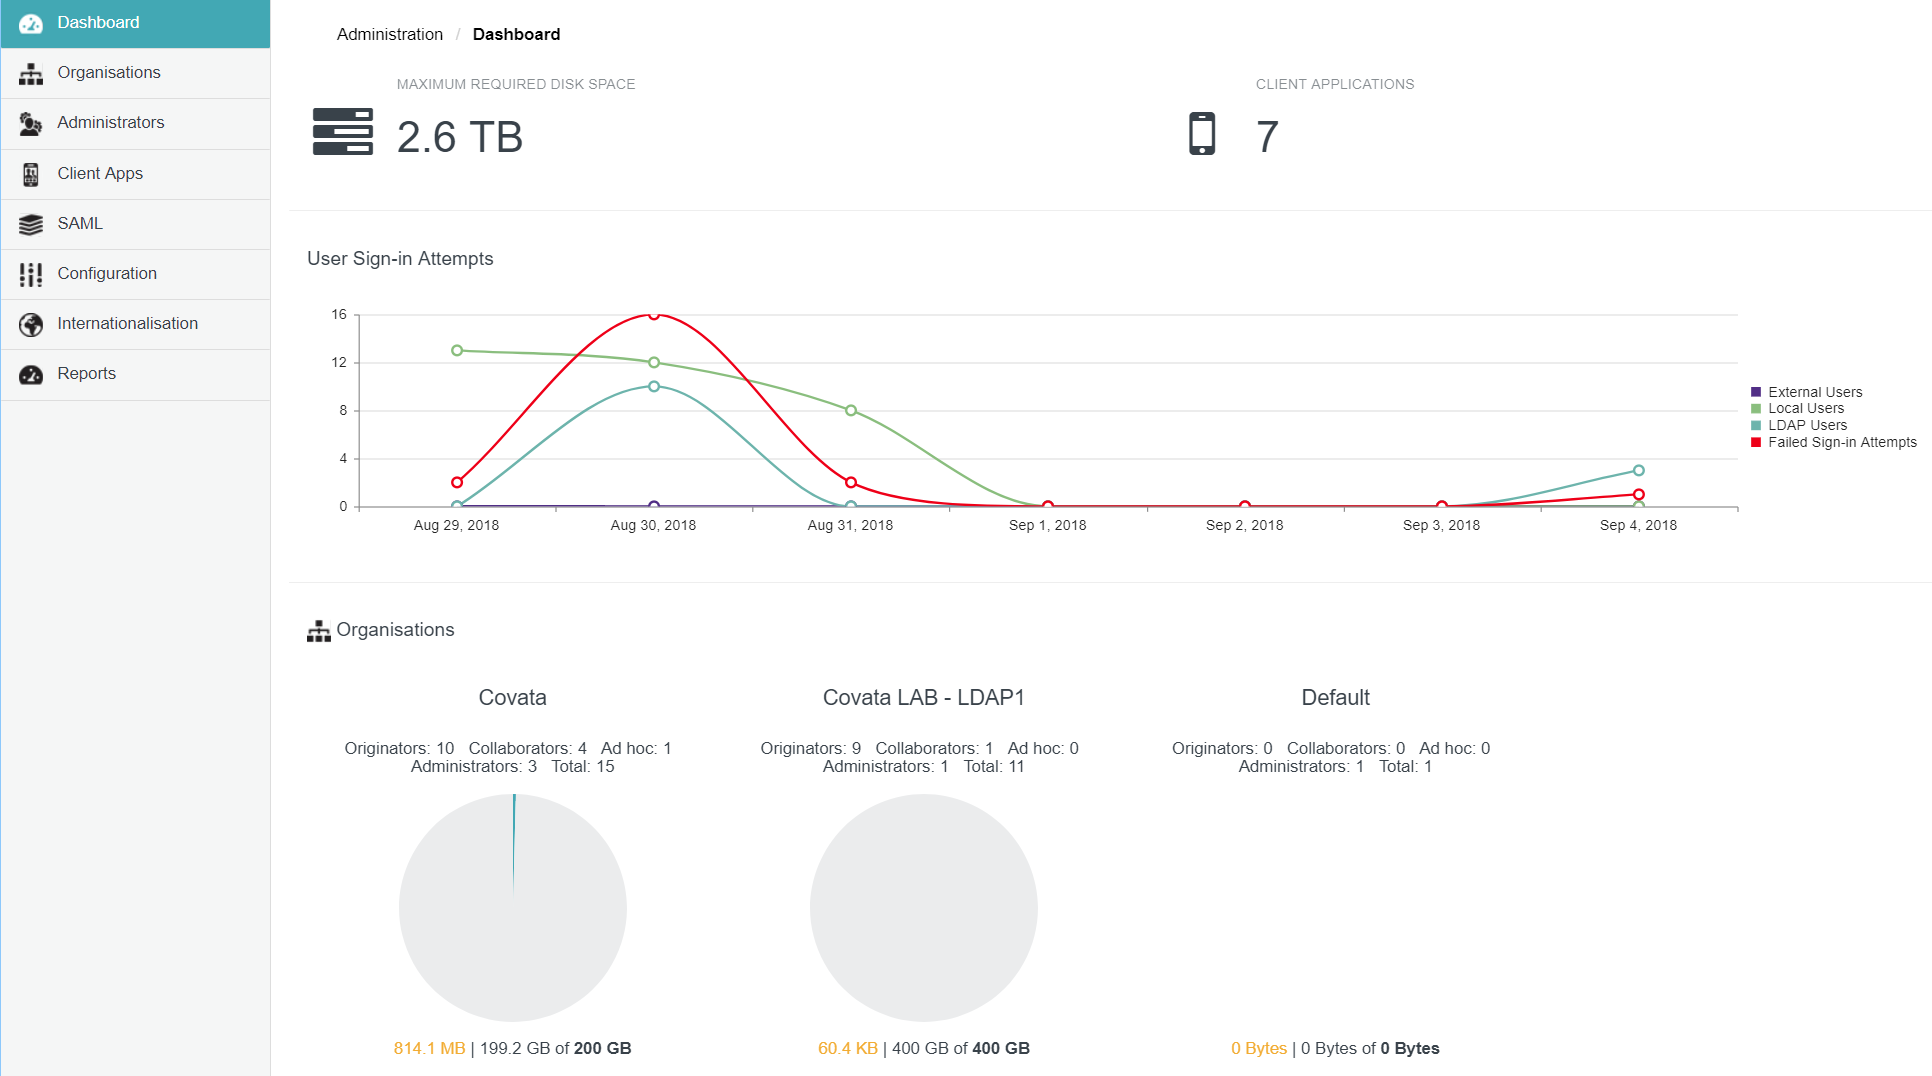The height and width of the screenshot is (1076, 1932).
Task: Click the Covata LAB - LDAP1 pie chart
Action: click(924, 908)
